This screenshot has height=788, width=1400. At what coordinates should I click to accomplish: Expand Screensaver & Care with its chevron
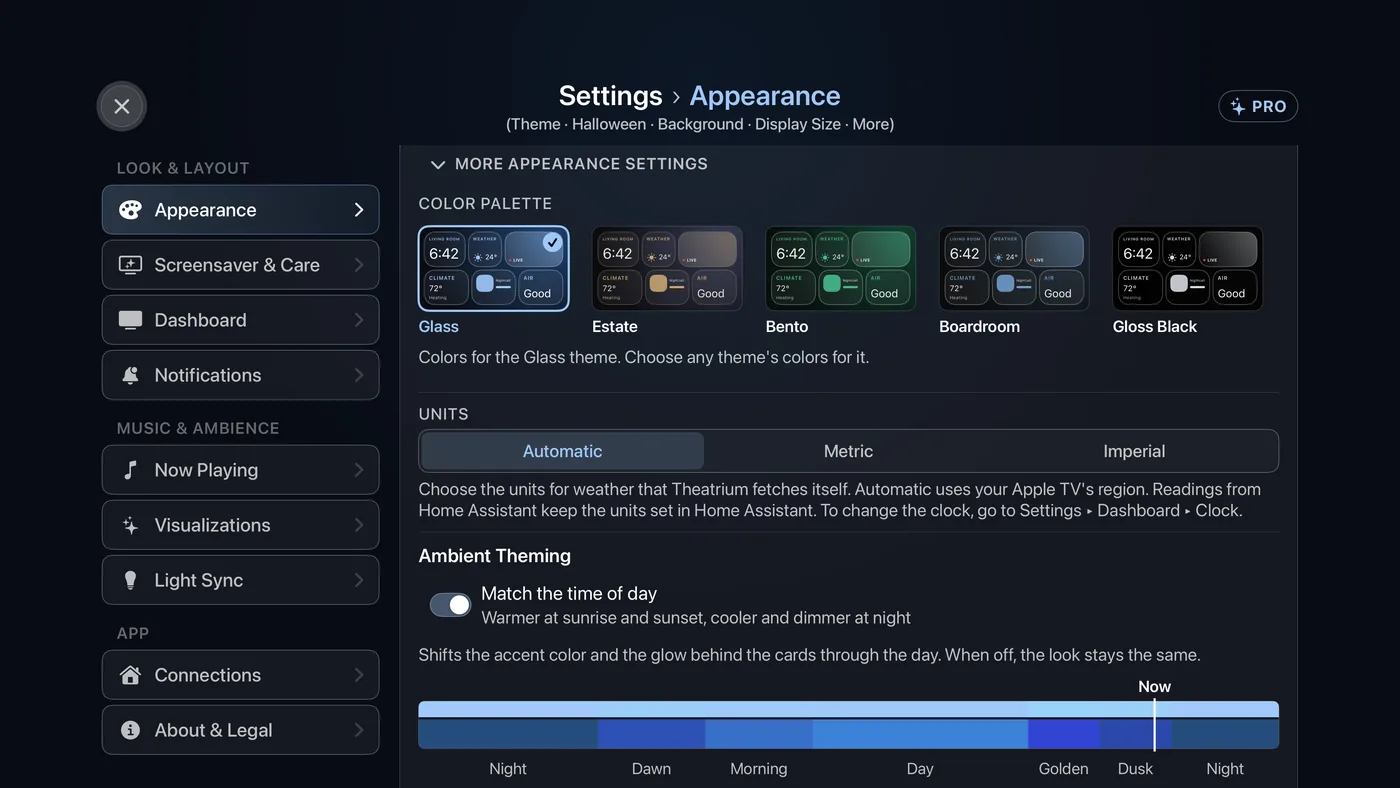tap(359, 265)
